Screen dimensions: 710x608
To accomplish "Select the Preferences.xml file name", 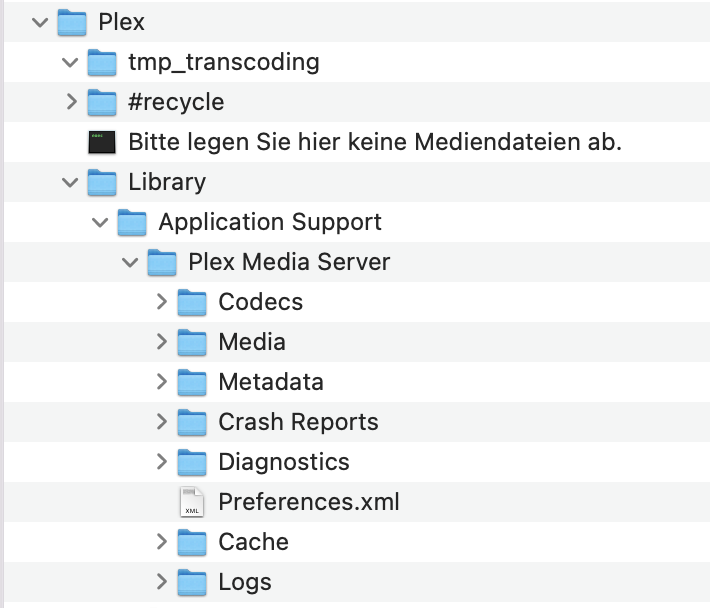I will coord(308,502).
